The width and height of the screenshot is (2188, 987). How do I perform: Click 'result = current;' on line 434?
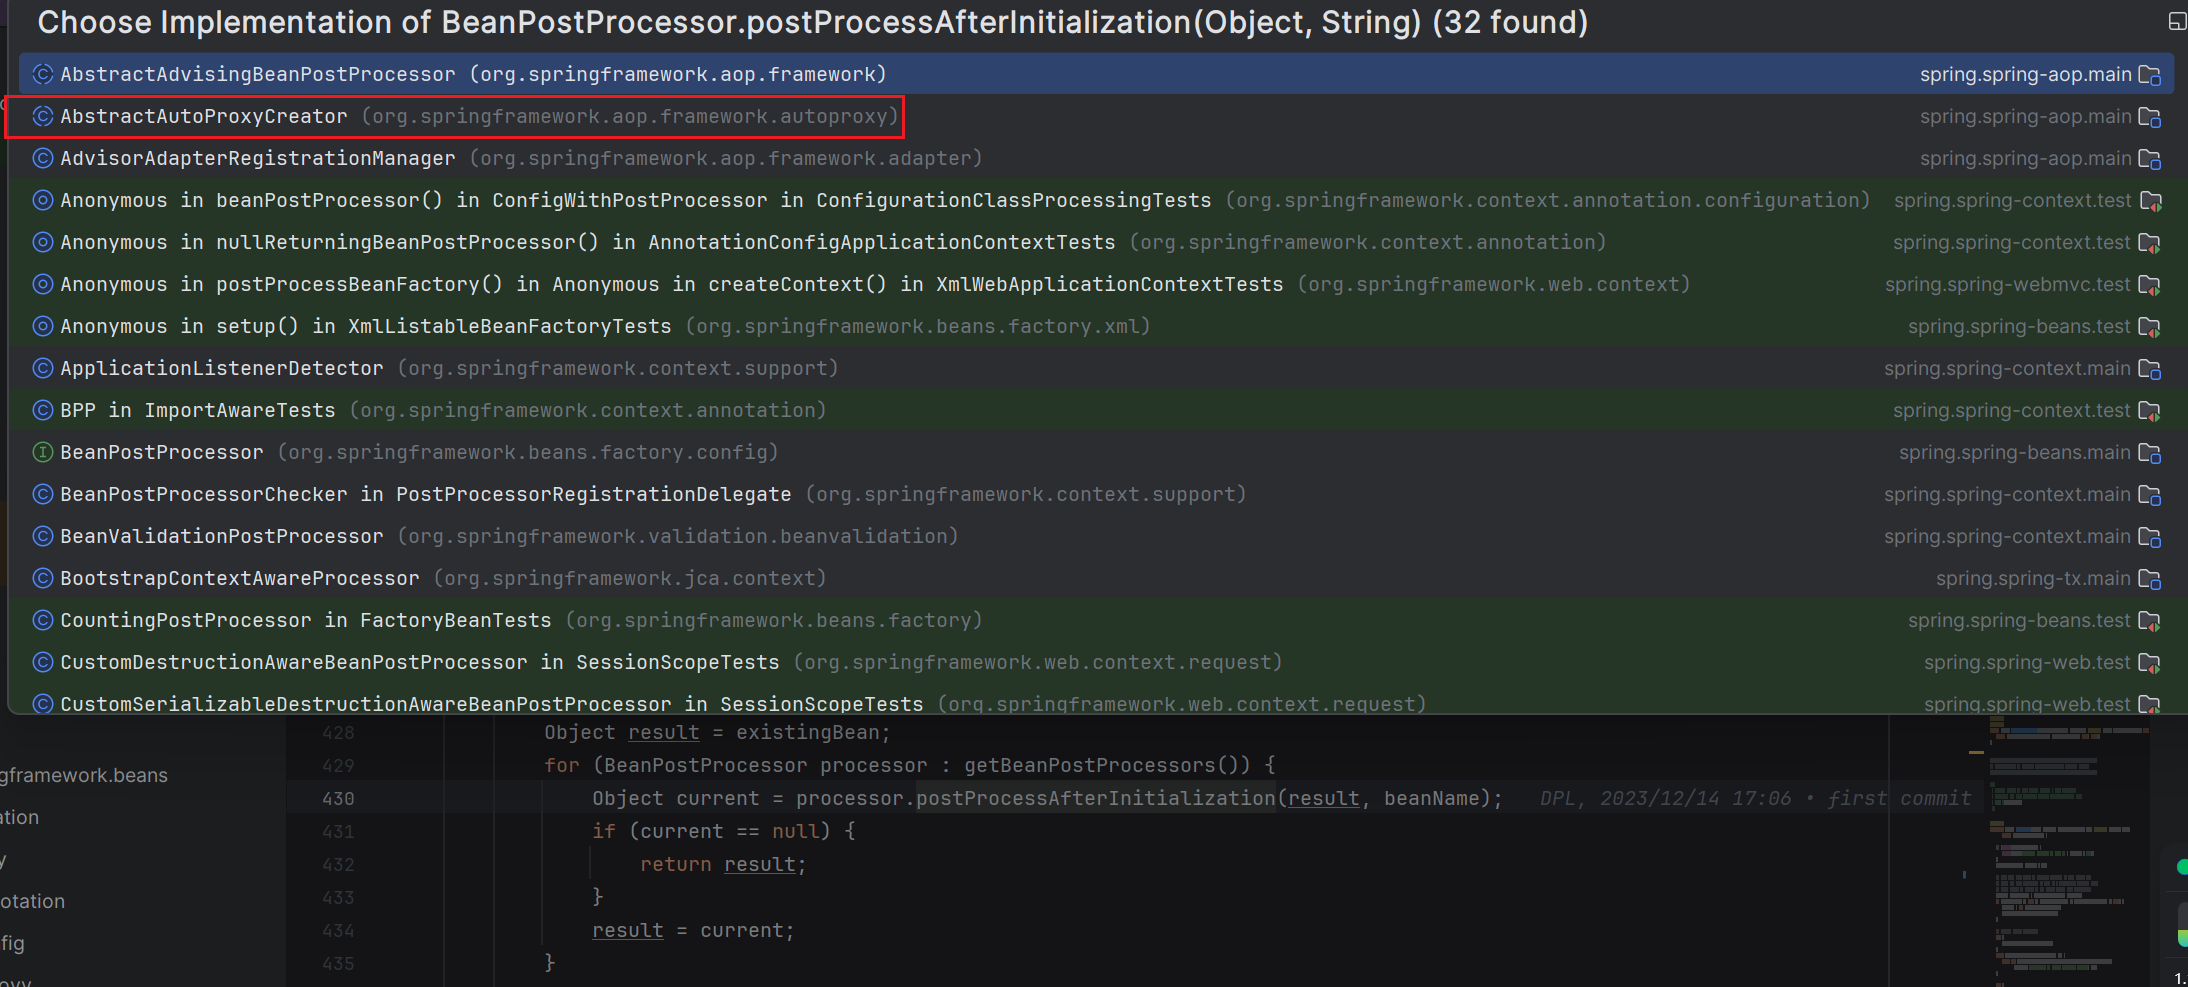point(693,930)
